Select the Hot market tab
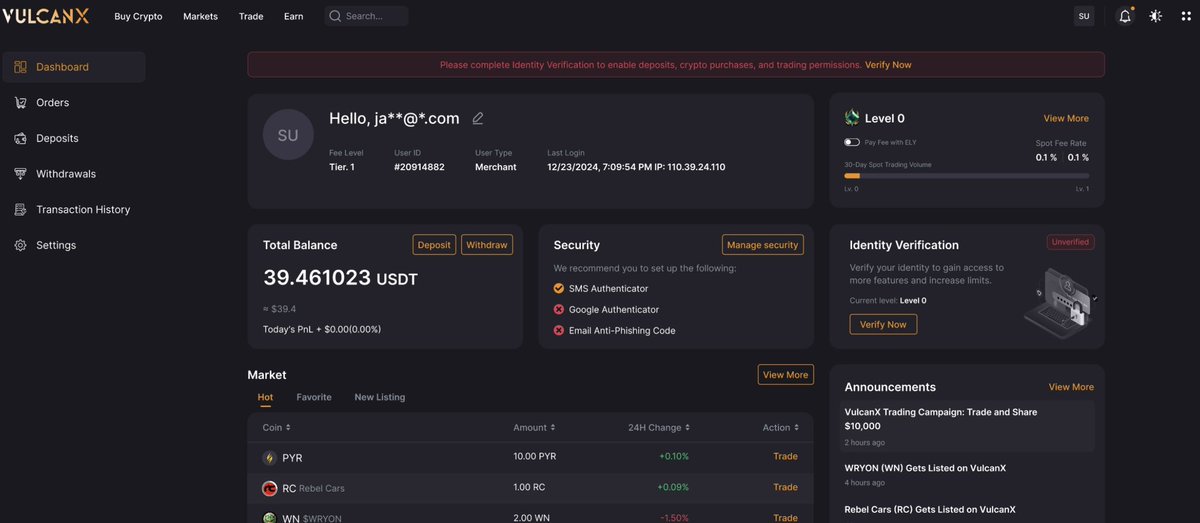This screenshot has width=1200, height=523. point(265,397)
